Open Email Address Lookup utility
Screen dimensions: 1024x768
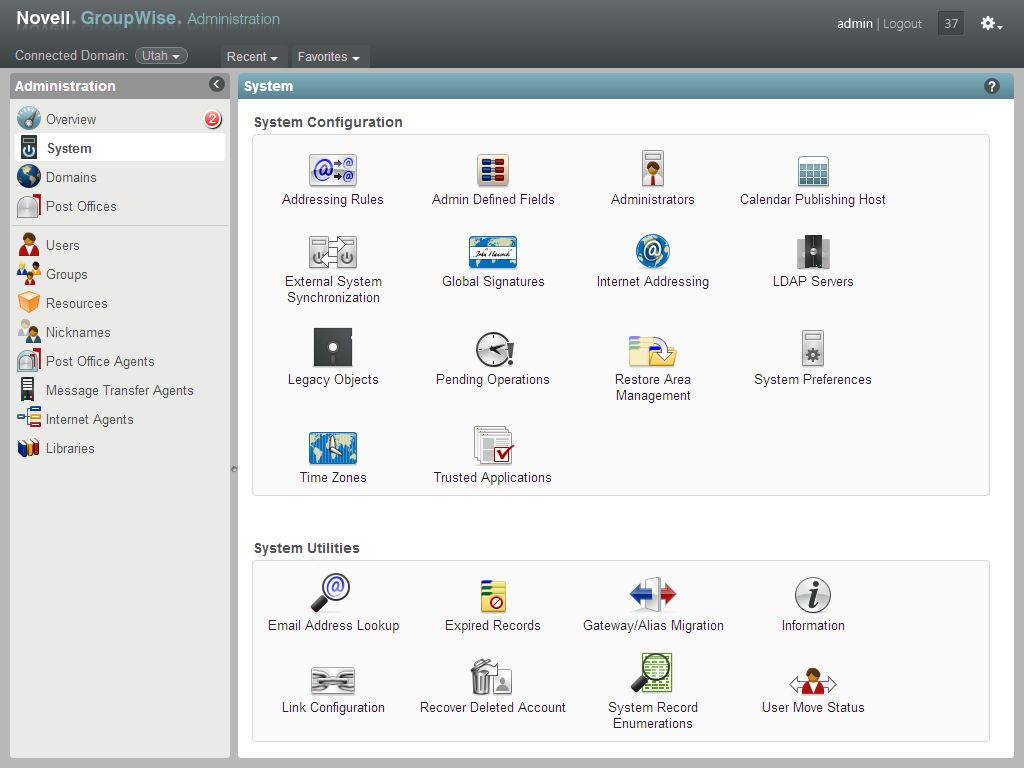click(332, 594)
